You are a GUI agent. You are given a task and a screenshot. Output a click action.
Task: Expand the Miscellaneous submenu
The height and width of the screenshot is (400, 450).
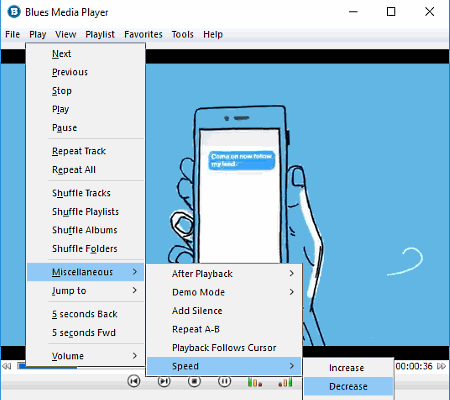(x=85, y=272)
